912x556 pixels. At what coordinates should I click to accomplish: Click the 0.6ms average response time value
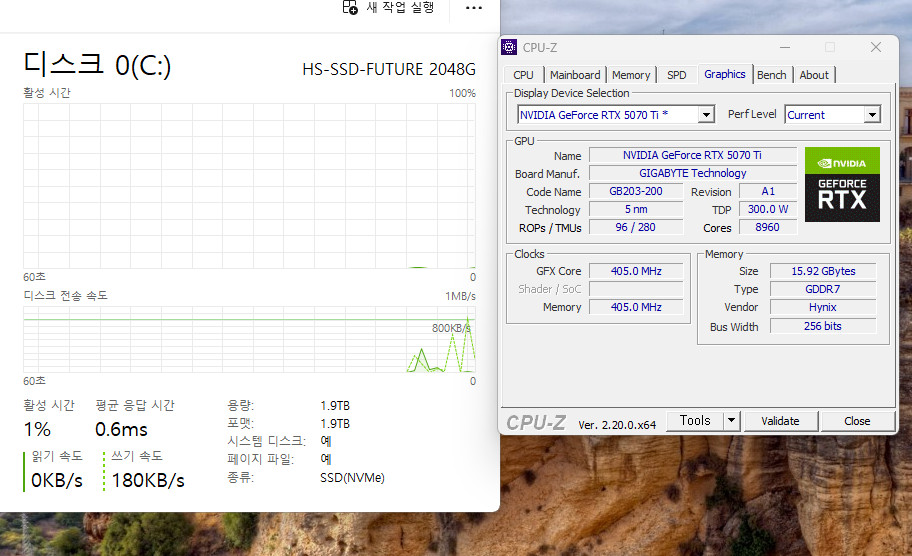pos(121,429)
